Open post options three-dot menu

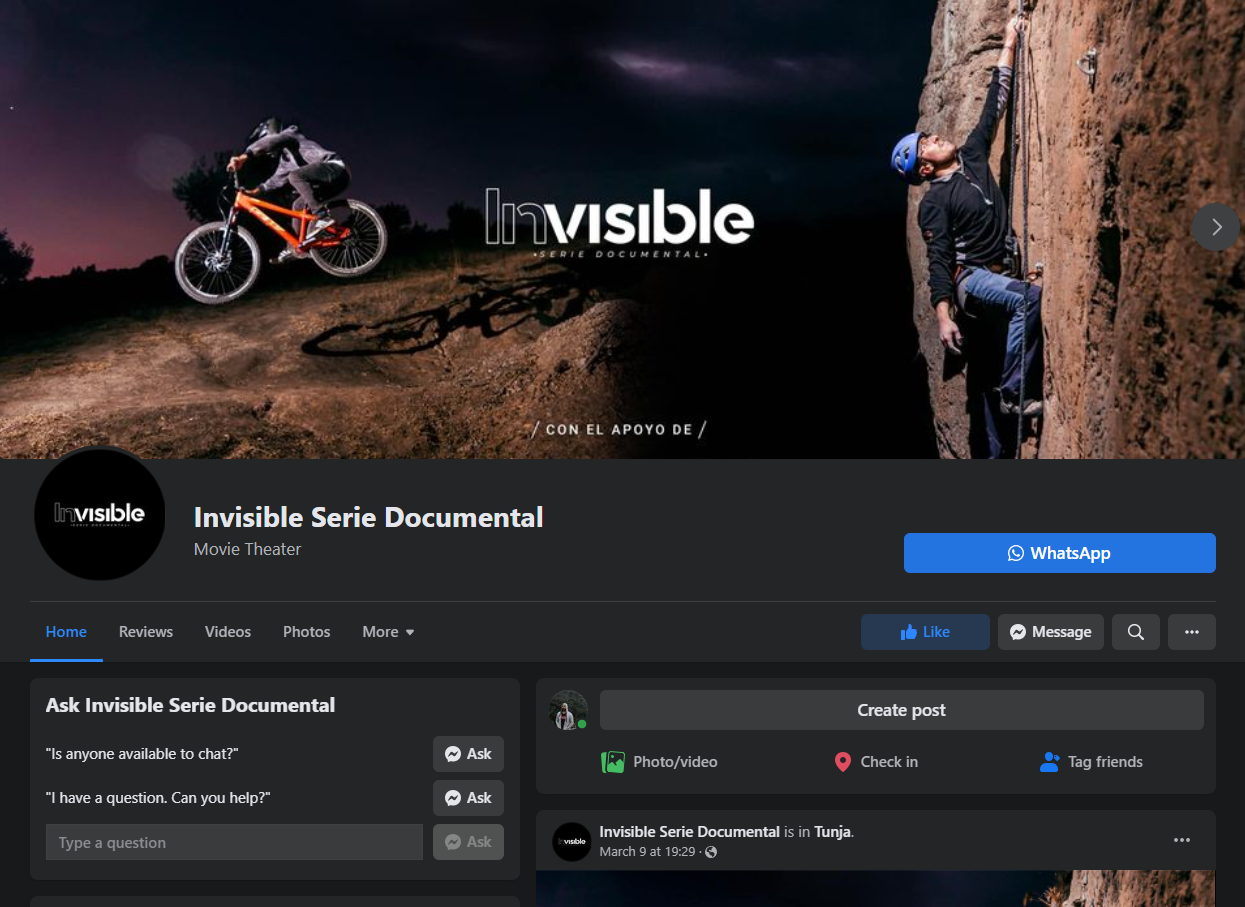point(1182,840)
